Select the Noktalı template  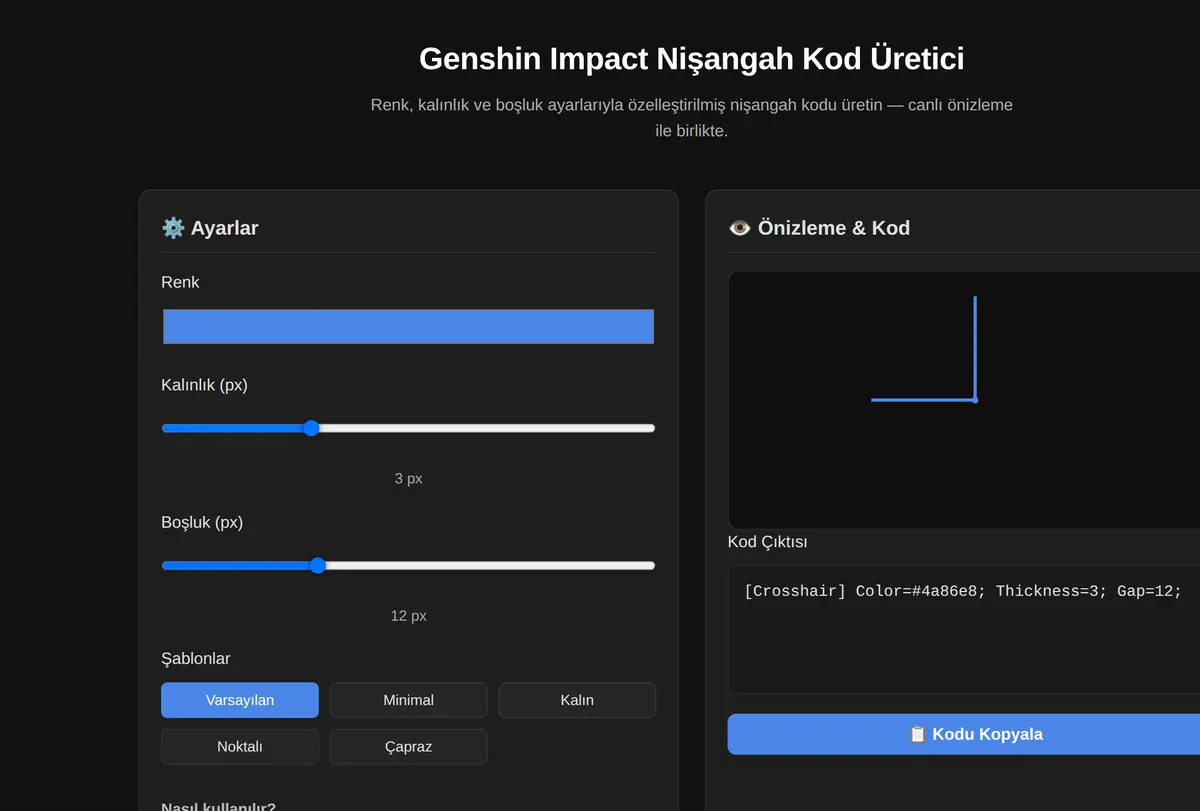tap(240, 746)
